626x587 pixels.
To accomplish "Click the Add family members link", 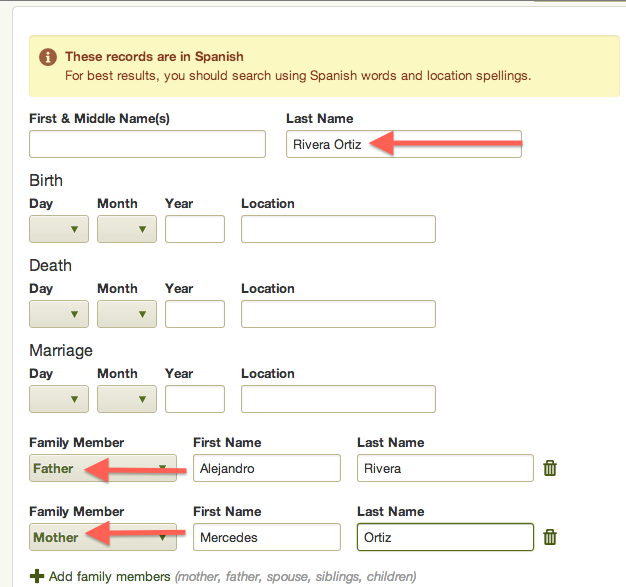I will [x=109, y=577].
